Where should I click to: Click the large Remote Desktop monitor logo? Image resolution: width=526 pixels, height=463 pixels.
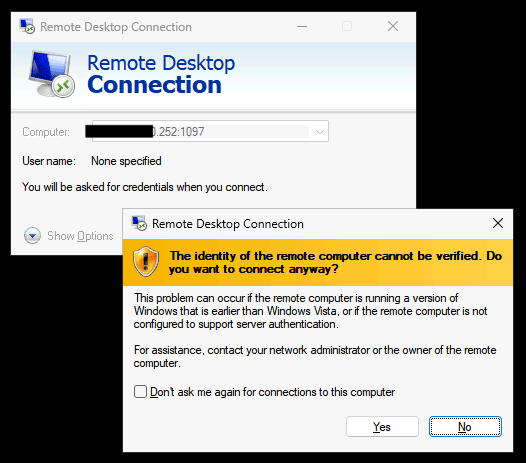pos(51,74)
